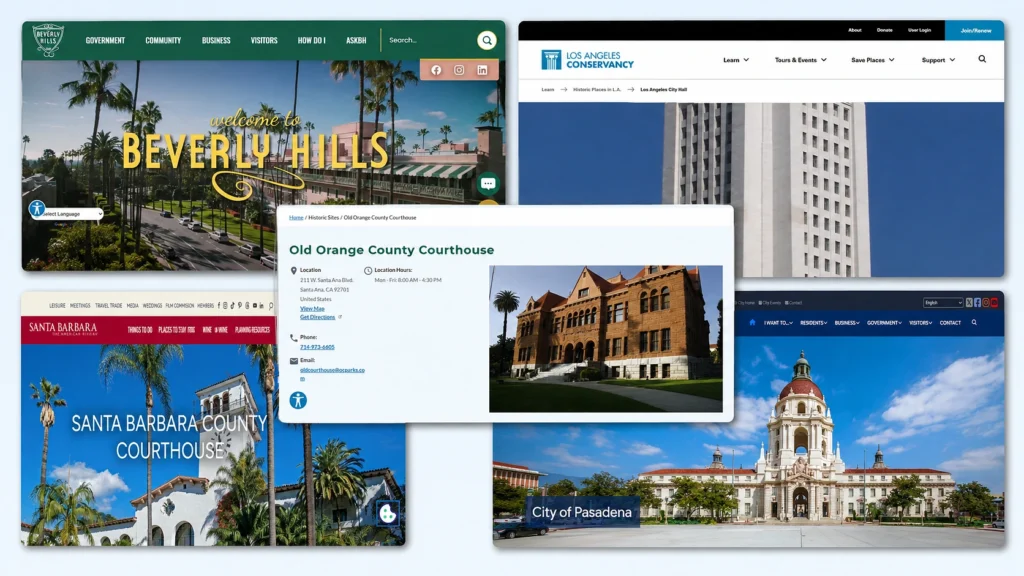Expand Pasadena's BUSINESS menu
This screenshot has width=1024, height=576.
[847, 323]
